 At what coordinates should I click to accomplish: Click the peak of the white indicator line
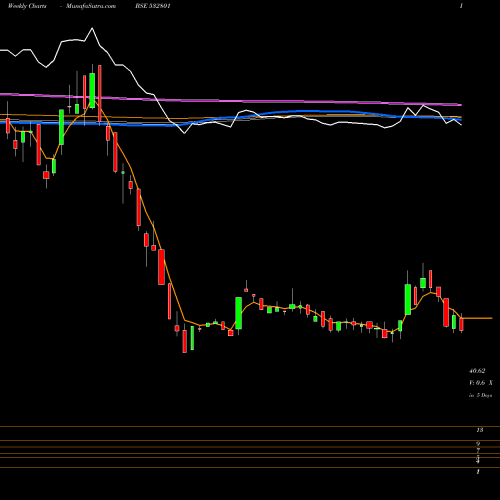click(92, 28)
